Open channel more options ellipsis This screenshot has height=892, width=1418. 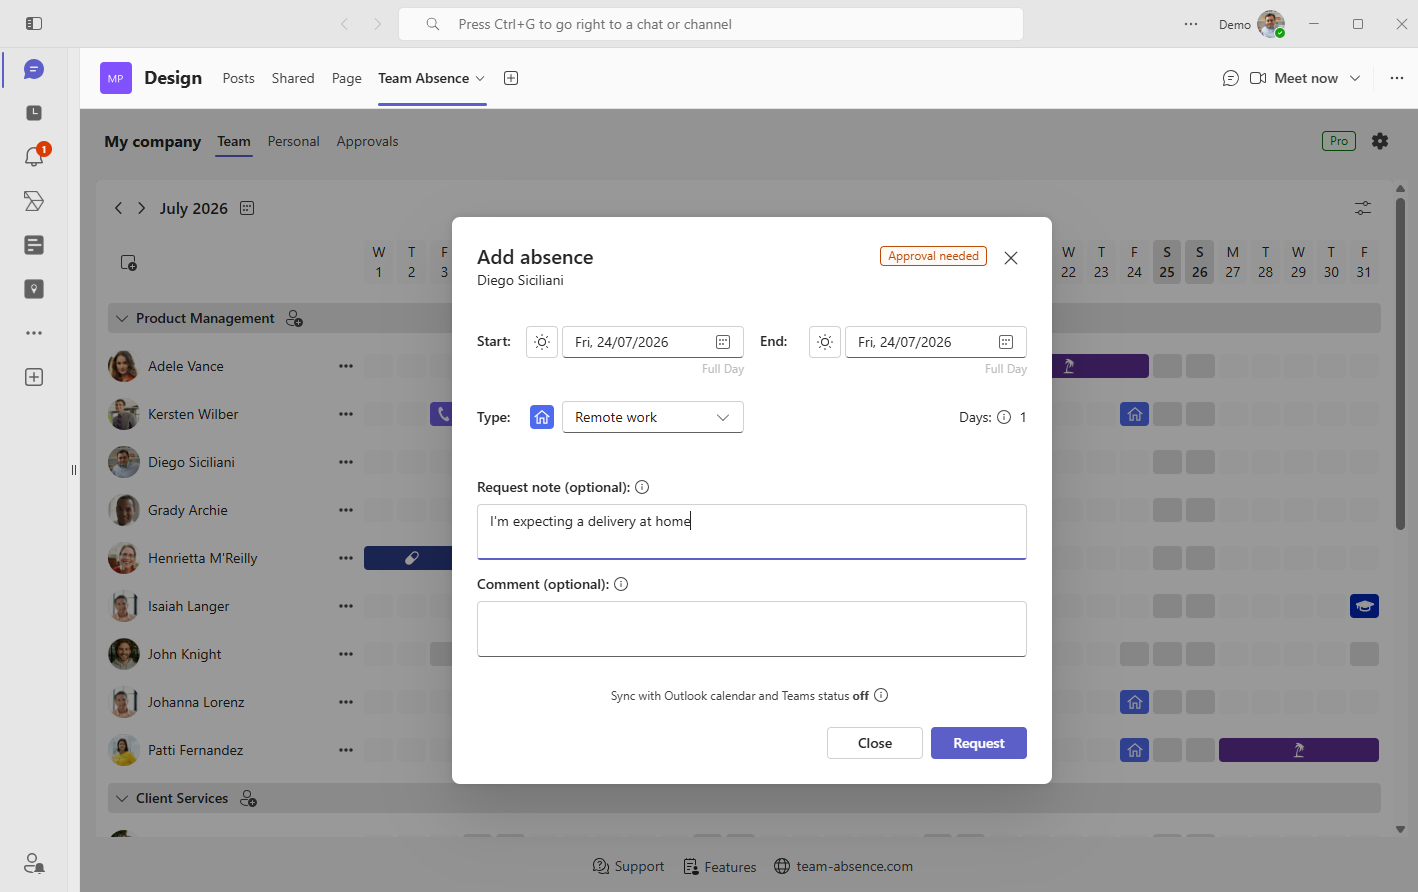1397,78
